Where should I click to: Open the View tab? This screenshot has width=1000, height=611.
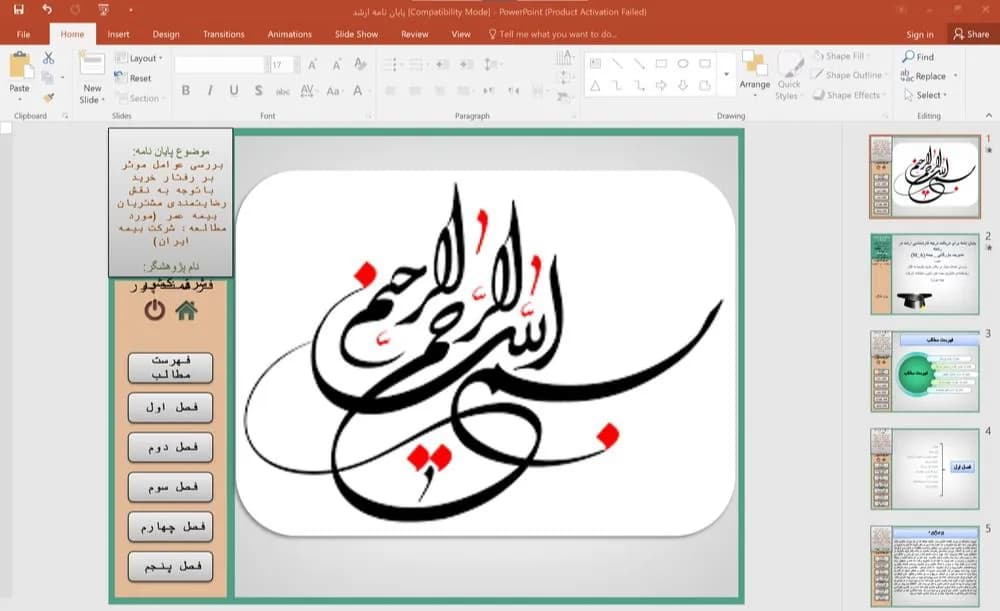coord(460,34)
